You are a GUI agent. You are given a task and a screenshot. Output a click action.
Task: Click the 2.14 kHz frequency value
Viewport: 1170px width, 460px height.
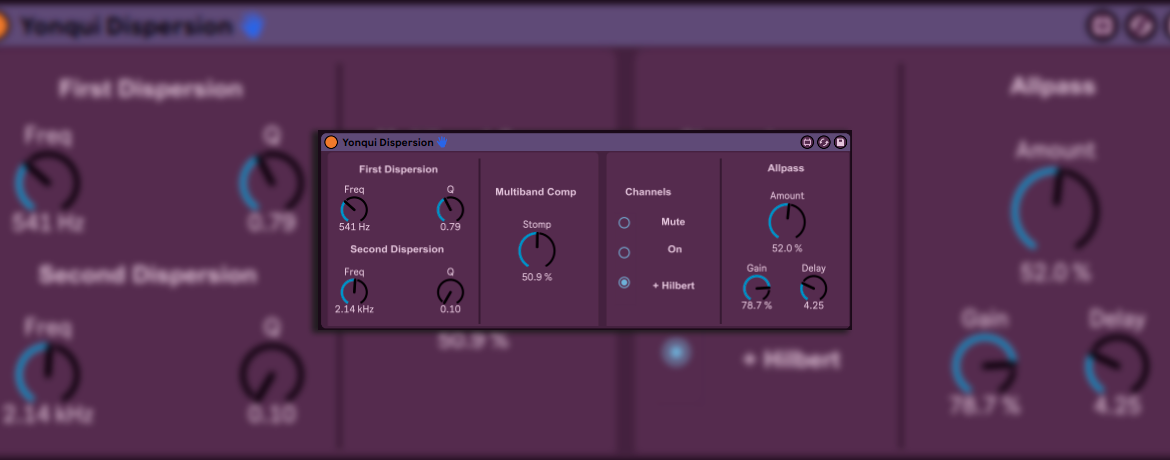[354, 309]
